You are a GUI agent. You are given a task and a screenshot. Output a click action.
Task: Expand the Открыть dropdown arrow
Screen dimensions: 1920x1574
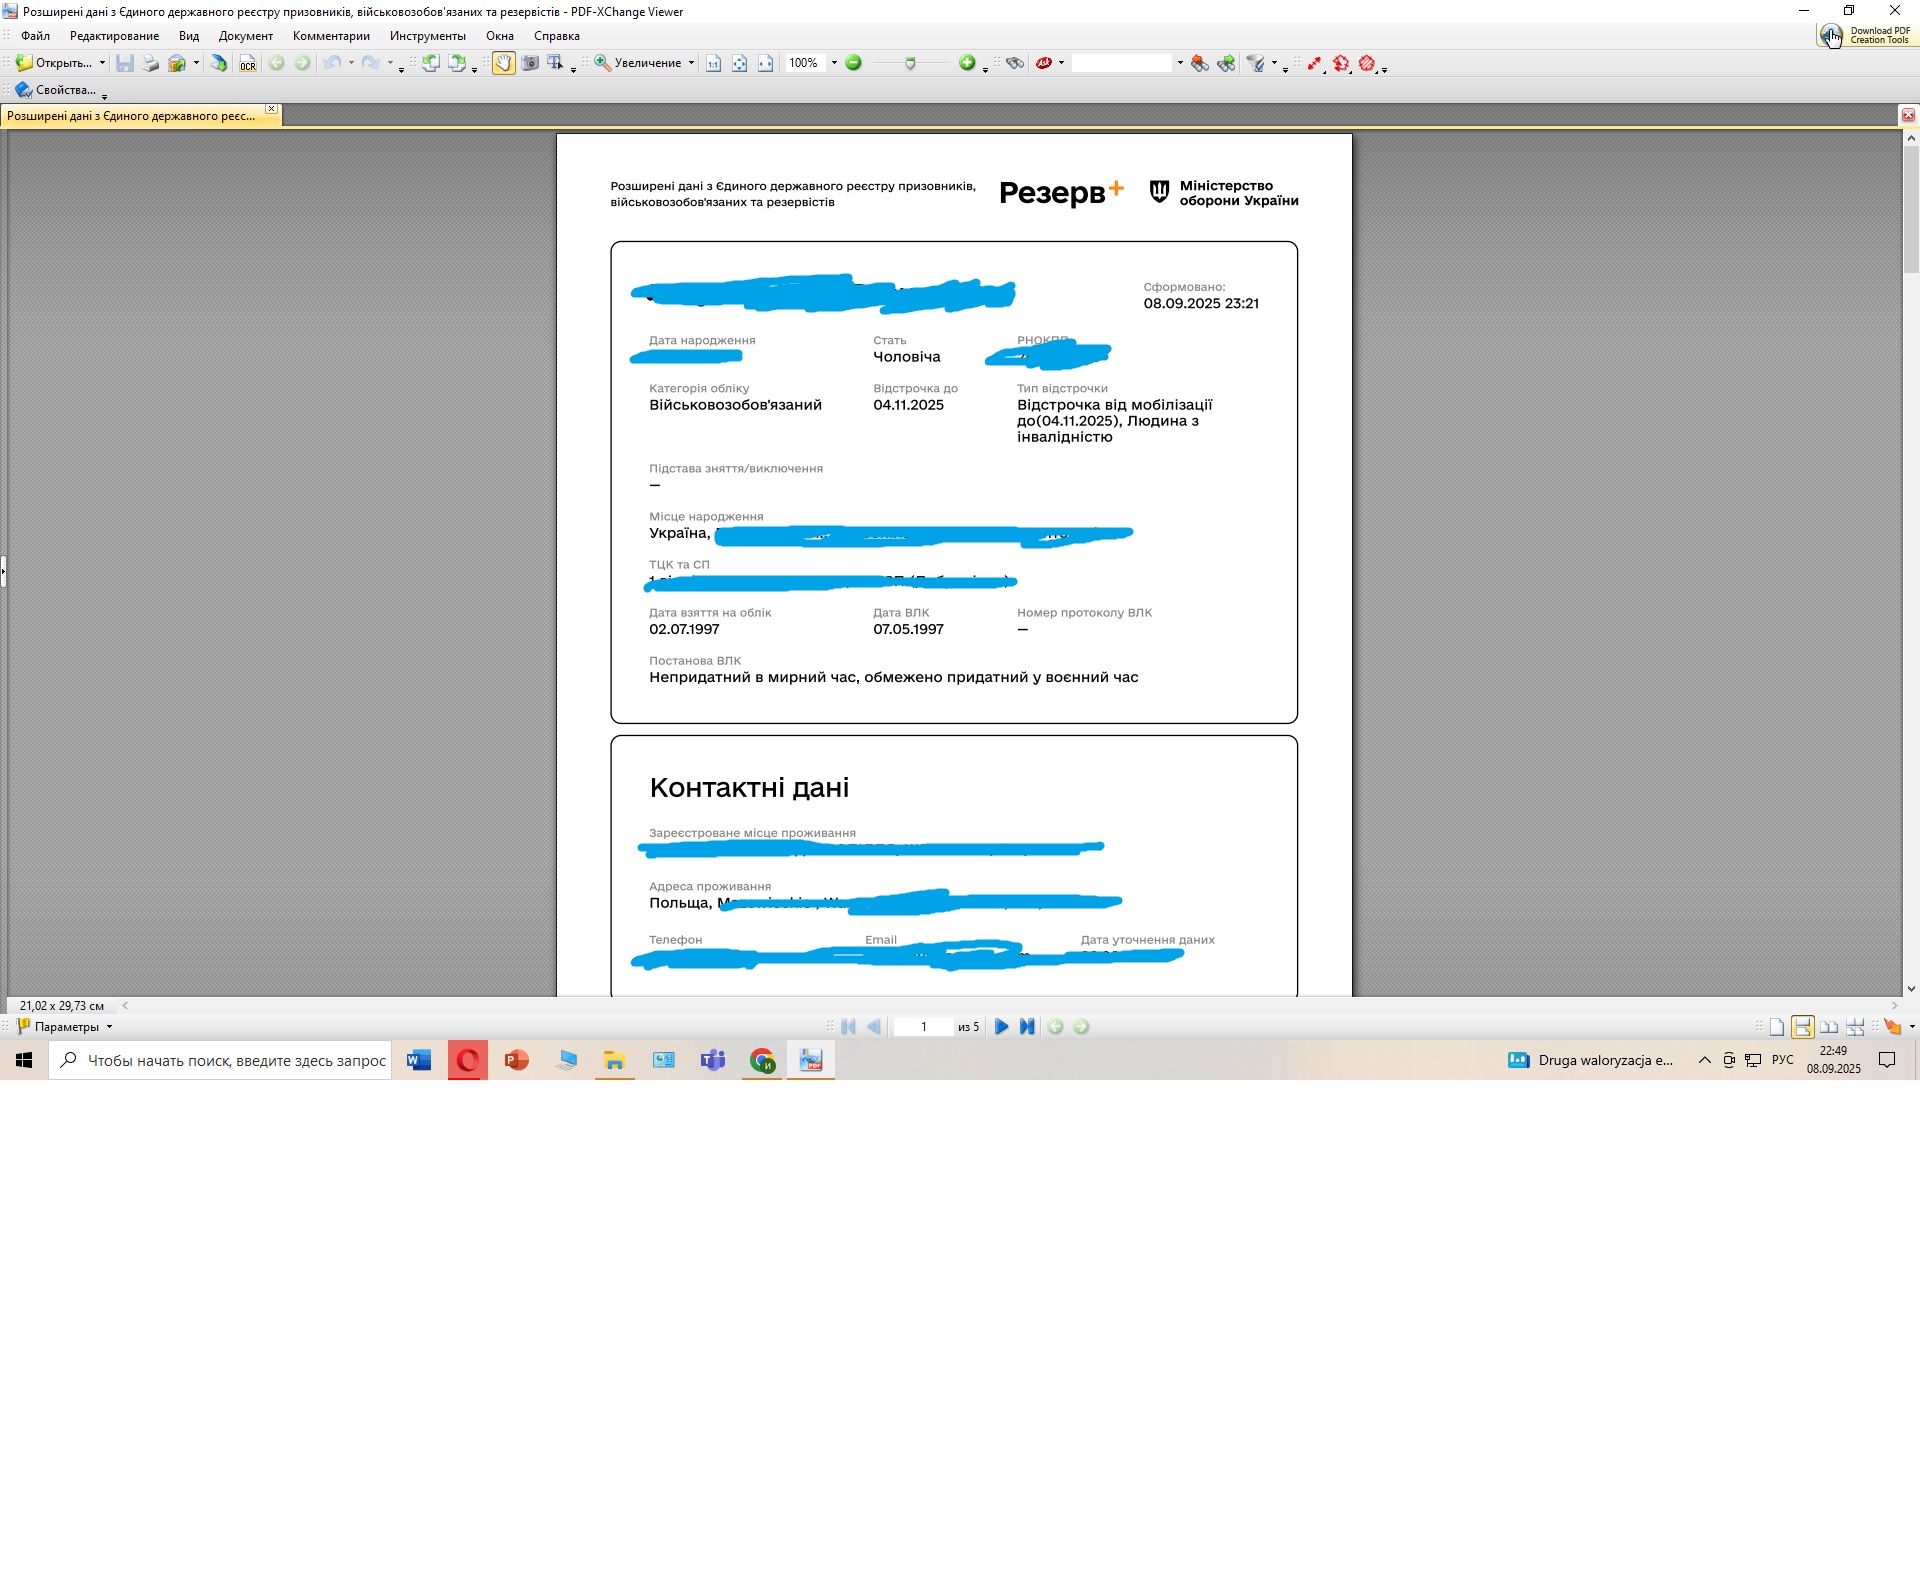click(x=102, y=63)
